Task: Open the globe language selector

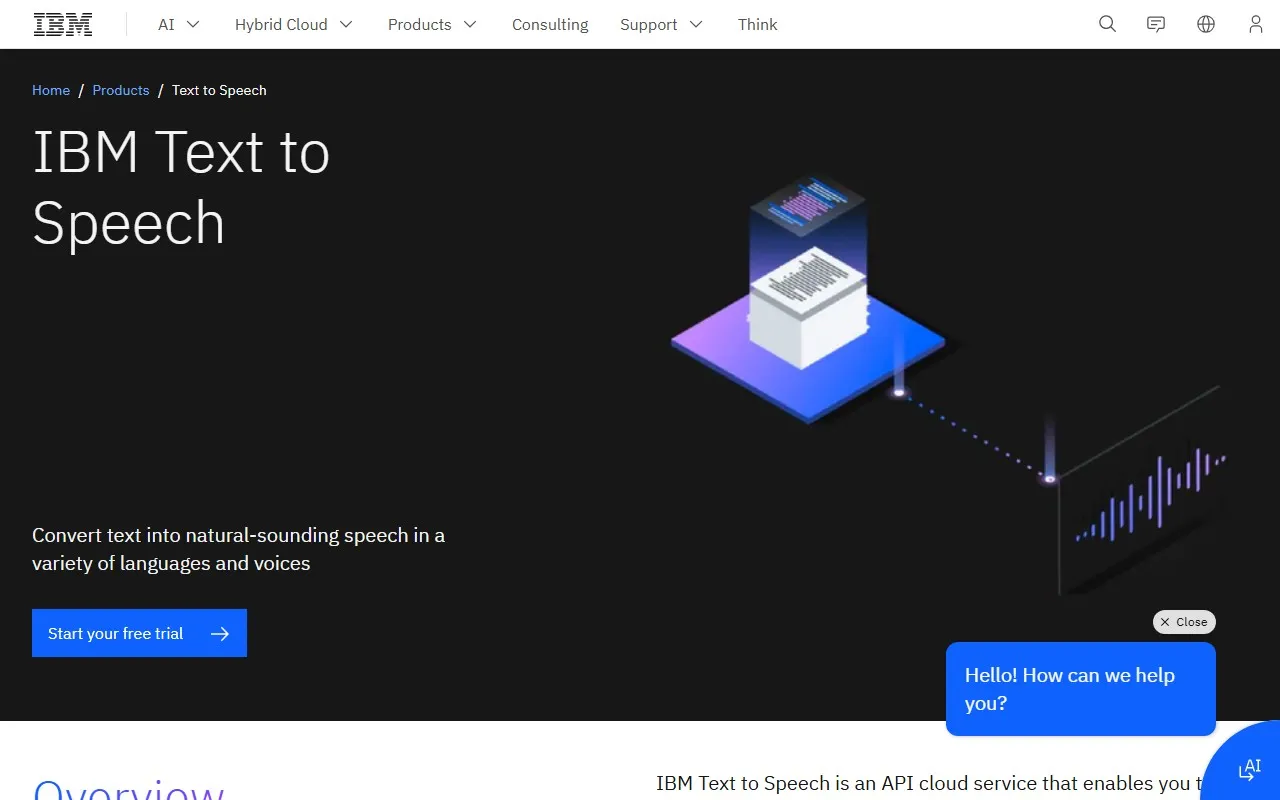Action: [x=1206, y=24]
